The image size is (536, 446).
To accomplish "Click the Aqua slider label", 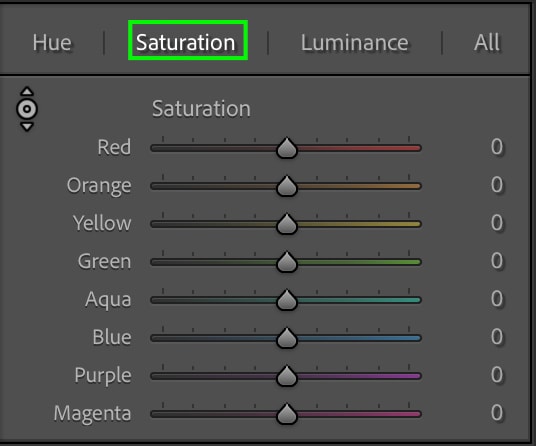I will pos(108,300).
